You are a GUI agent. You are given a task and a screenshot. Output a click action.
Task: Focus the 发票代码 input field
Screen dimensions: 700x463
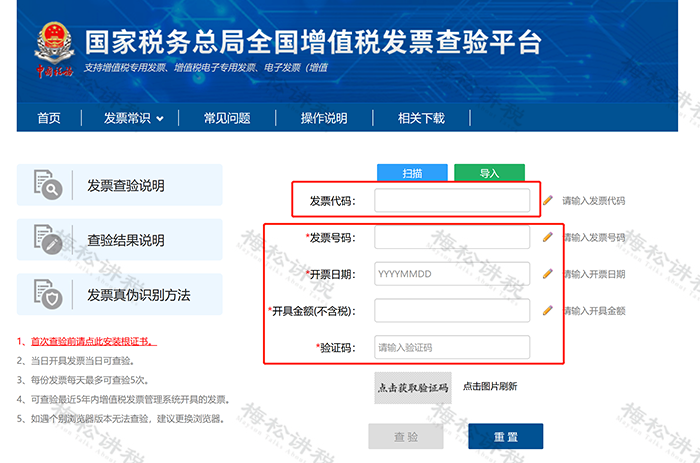click(452, 200)
